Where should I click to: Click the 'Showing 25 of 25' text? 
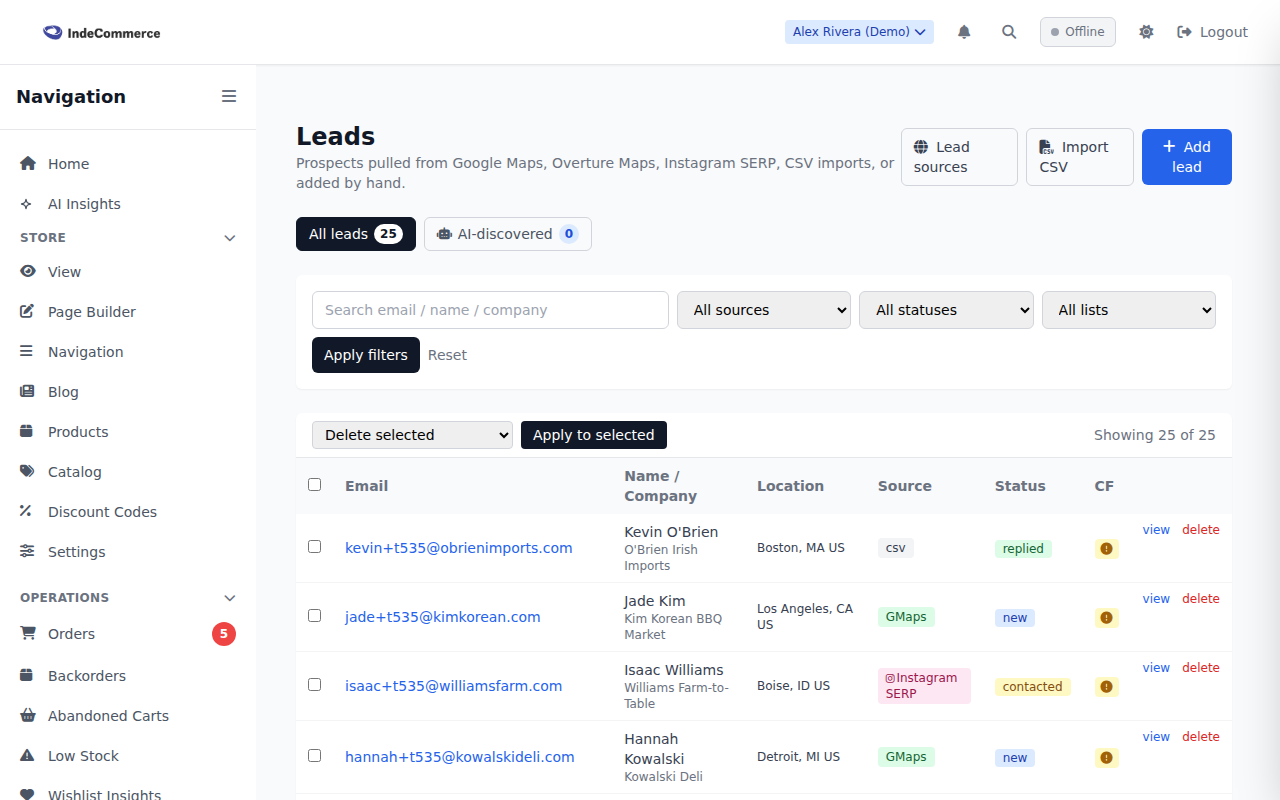point(1155,435)
